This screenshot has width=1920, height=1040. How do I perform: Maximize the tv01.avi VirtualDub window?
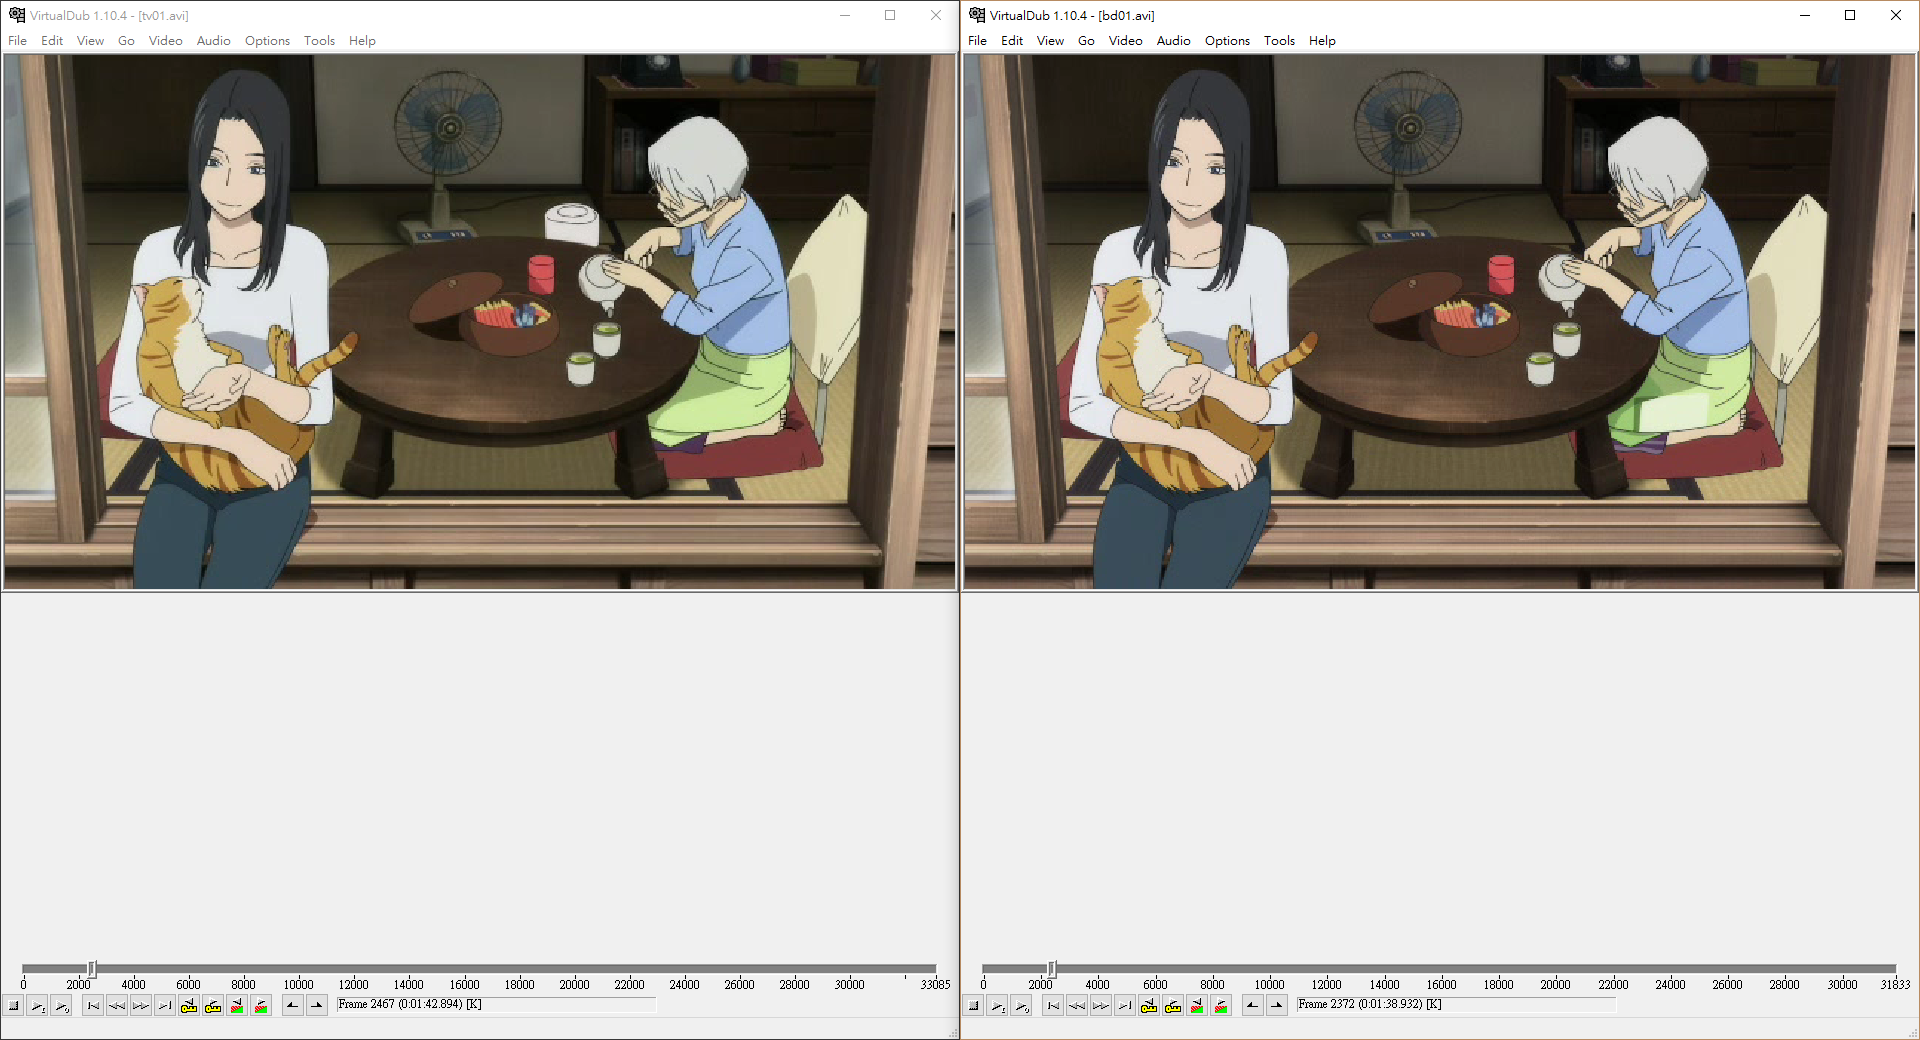click(890, 15)
